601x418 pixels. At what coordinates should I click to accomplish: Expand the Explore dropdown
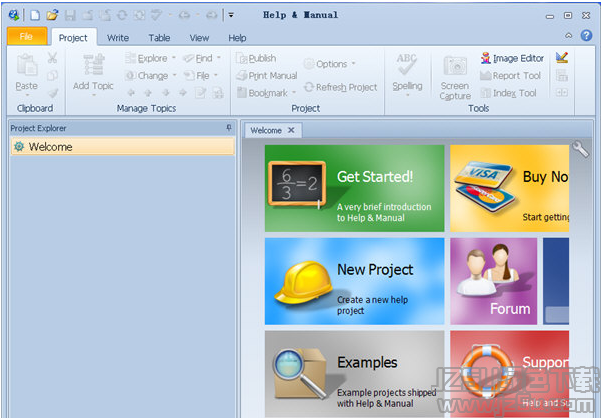[174, 58]
